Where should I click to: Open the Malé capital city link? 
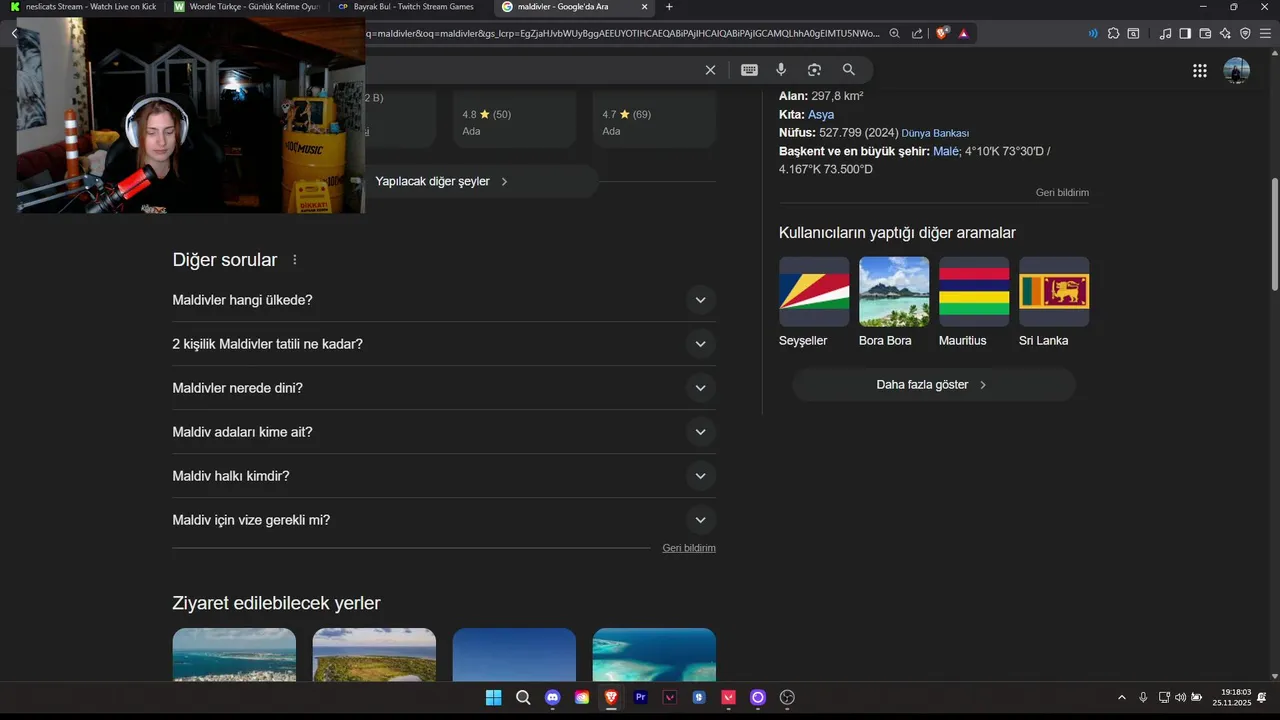coord(945,151)
